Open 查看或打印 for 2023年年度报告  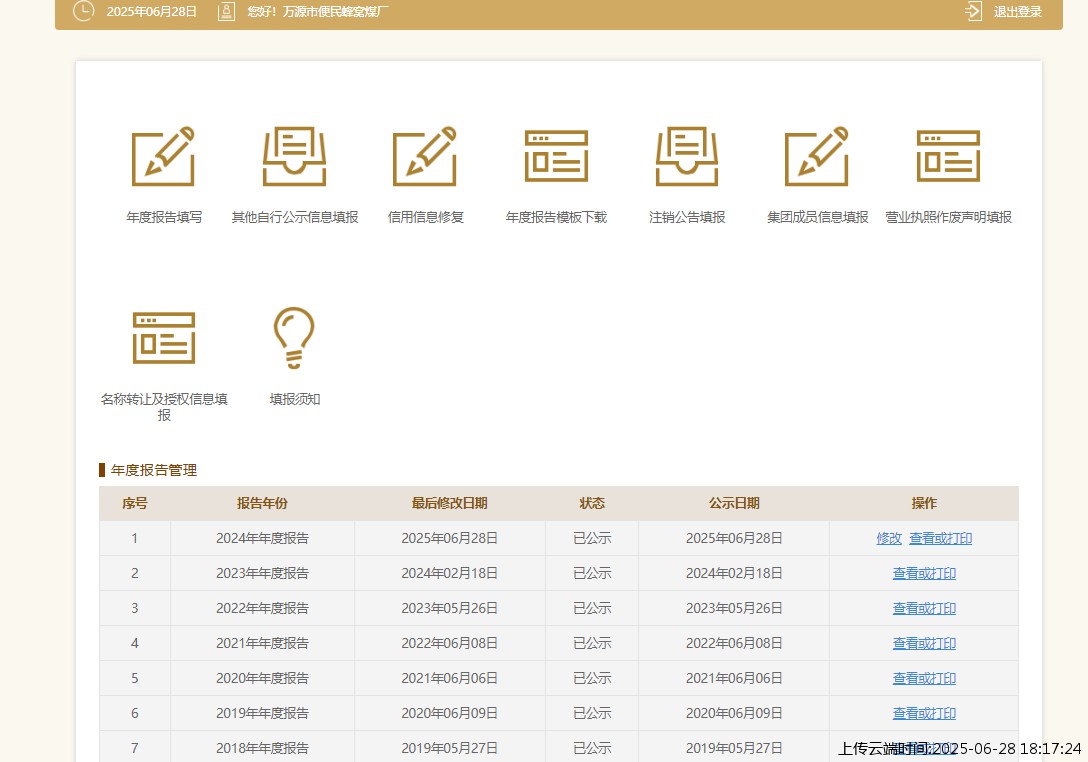pyautogui.click(x=924, y=573)
